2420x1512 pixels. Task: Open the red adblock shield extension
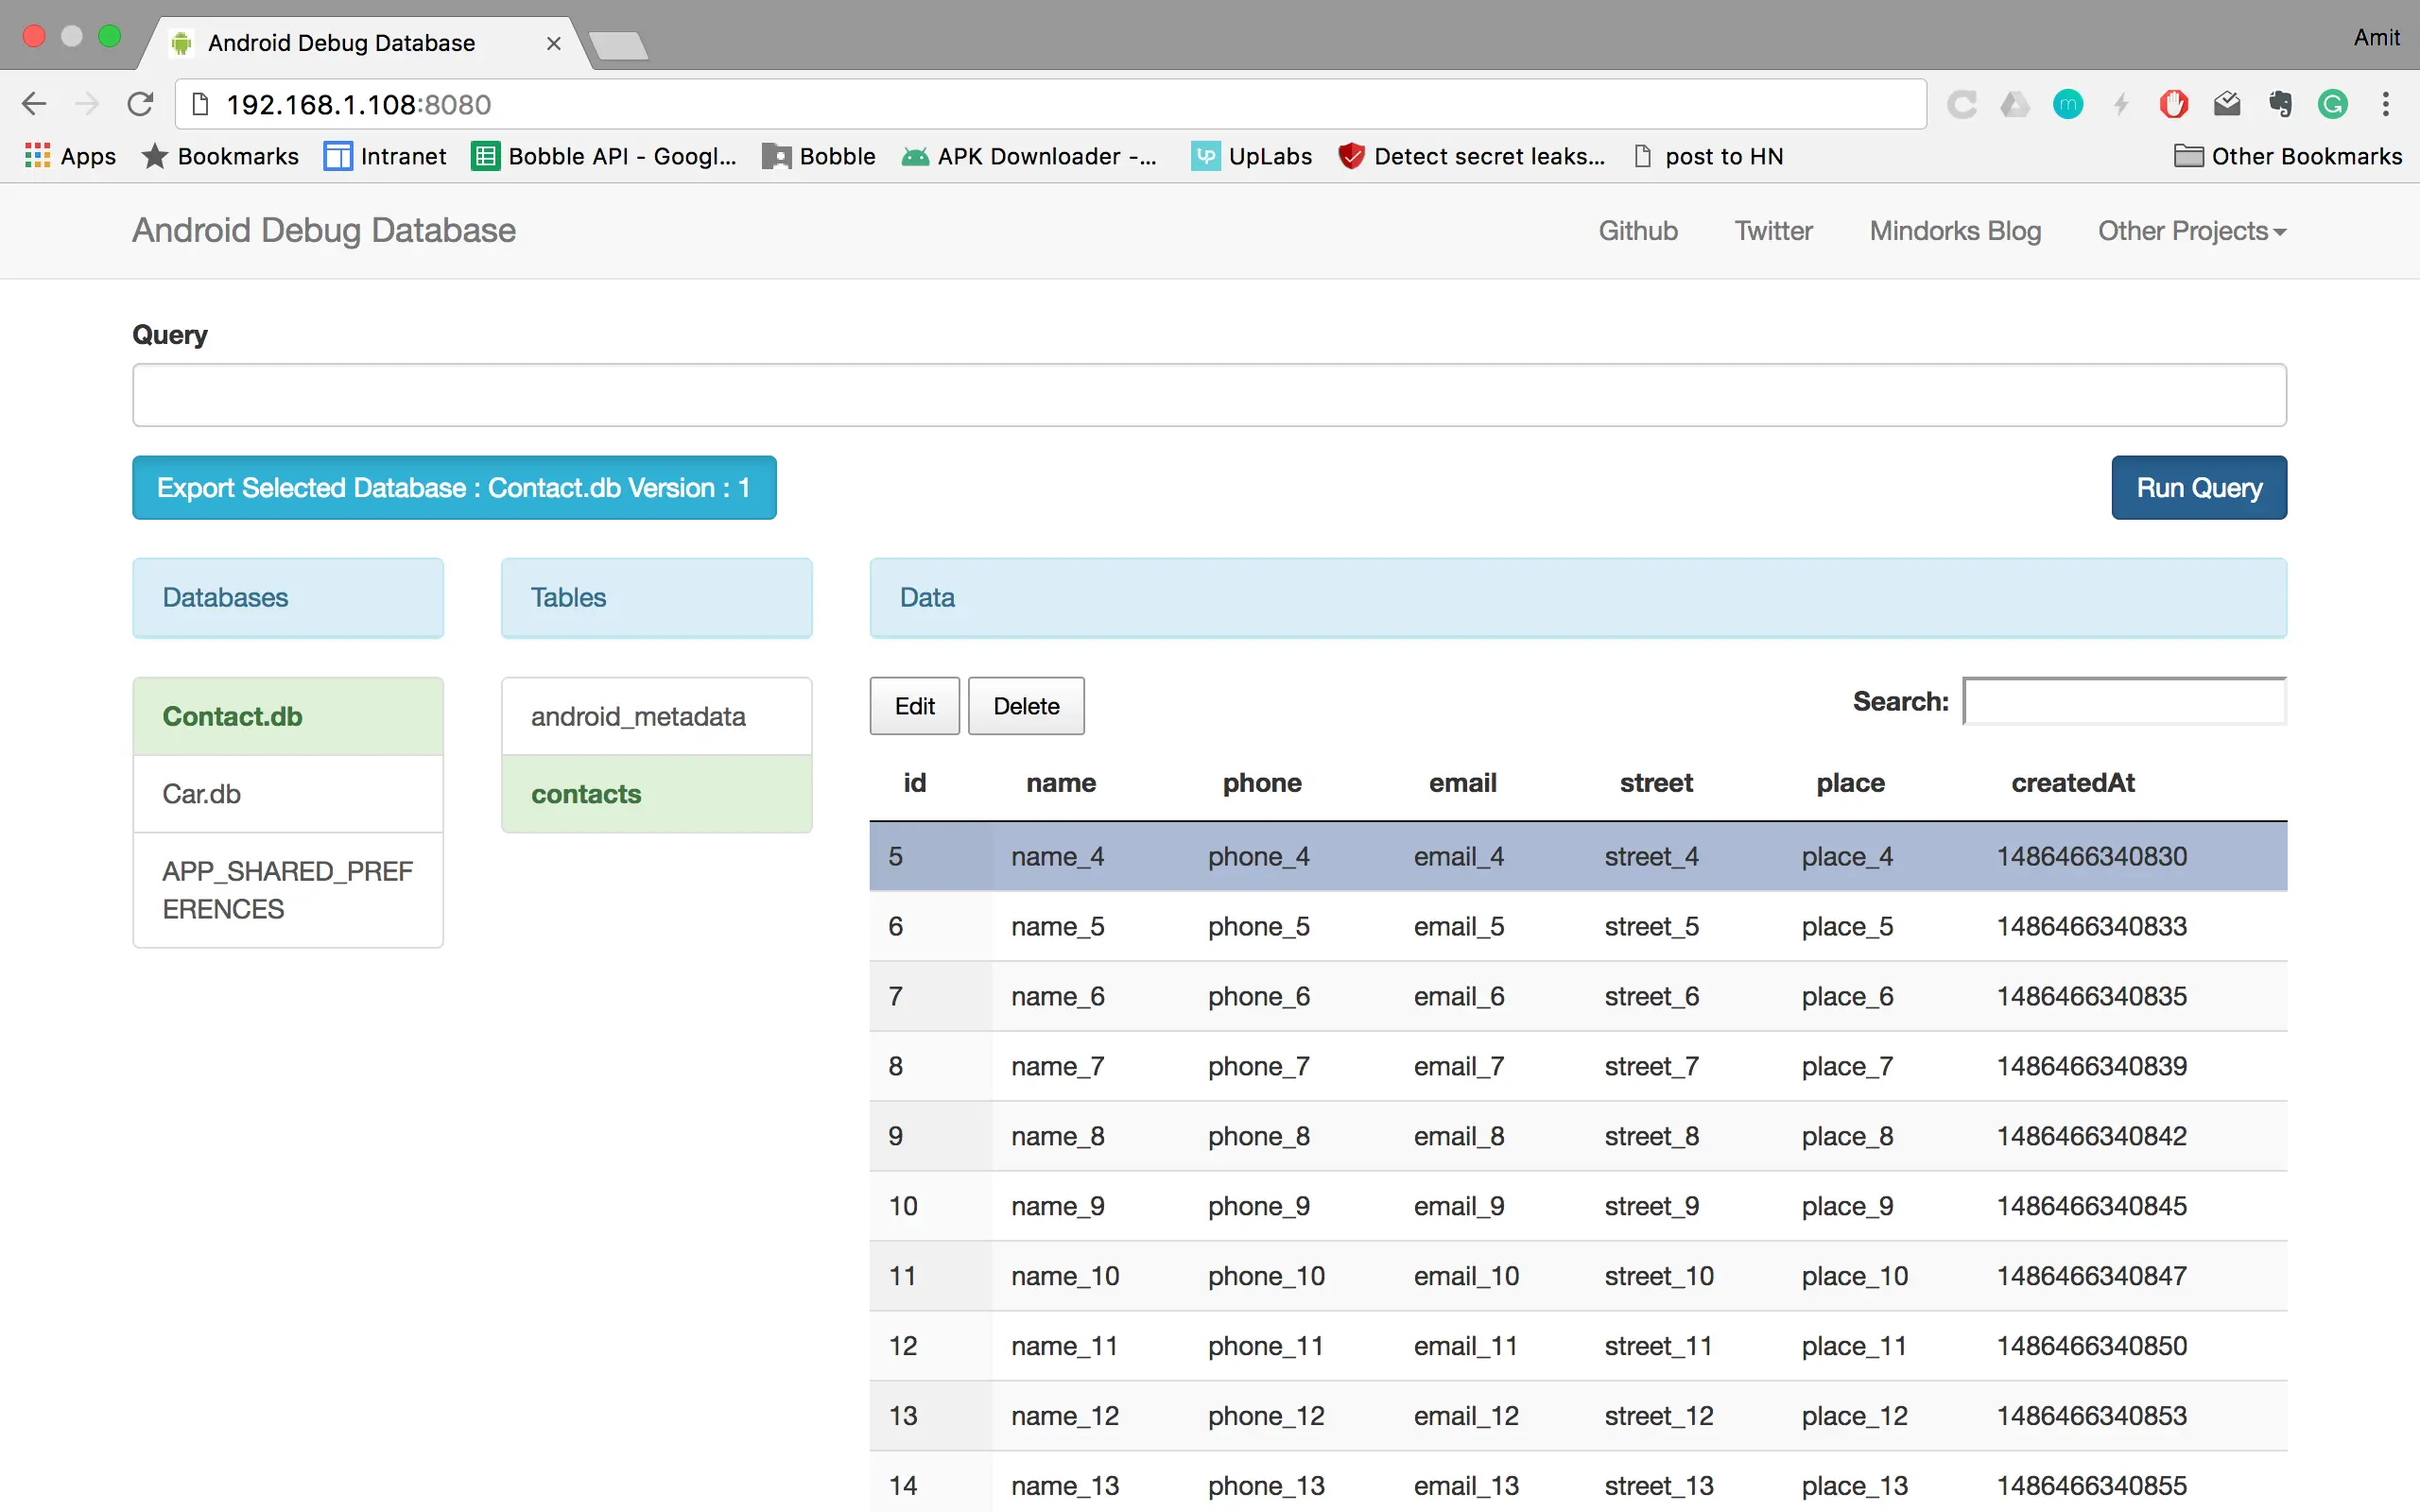tap(2174, 104)
